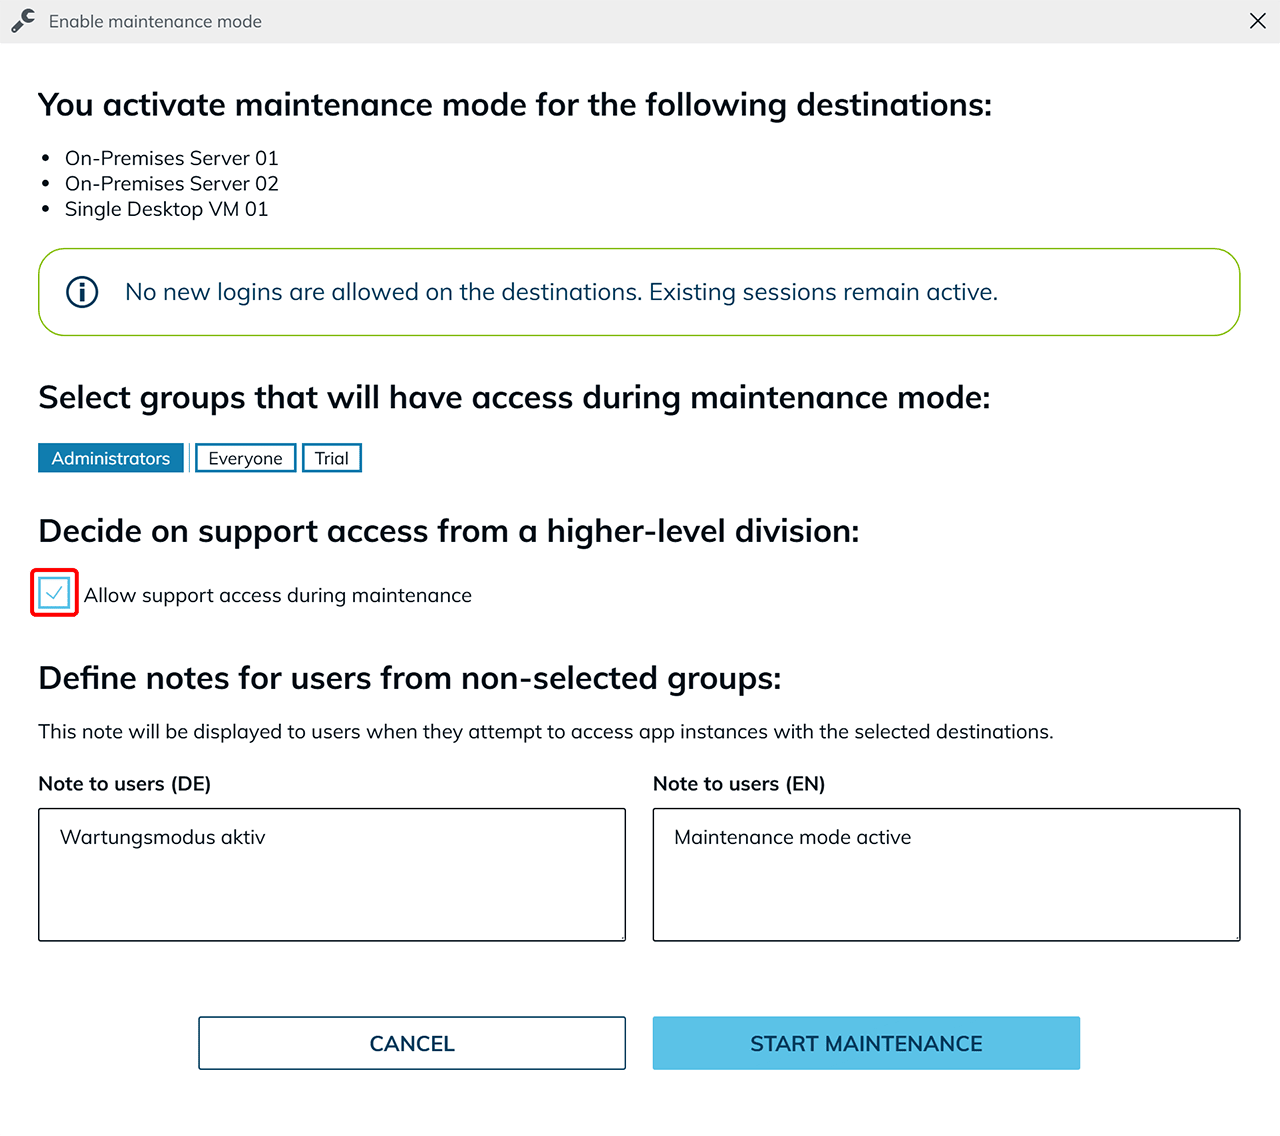Select the Trial group
The image size is (1280, 1136).
pos(331,458)
